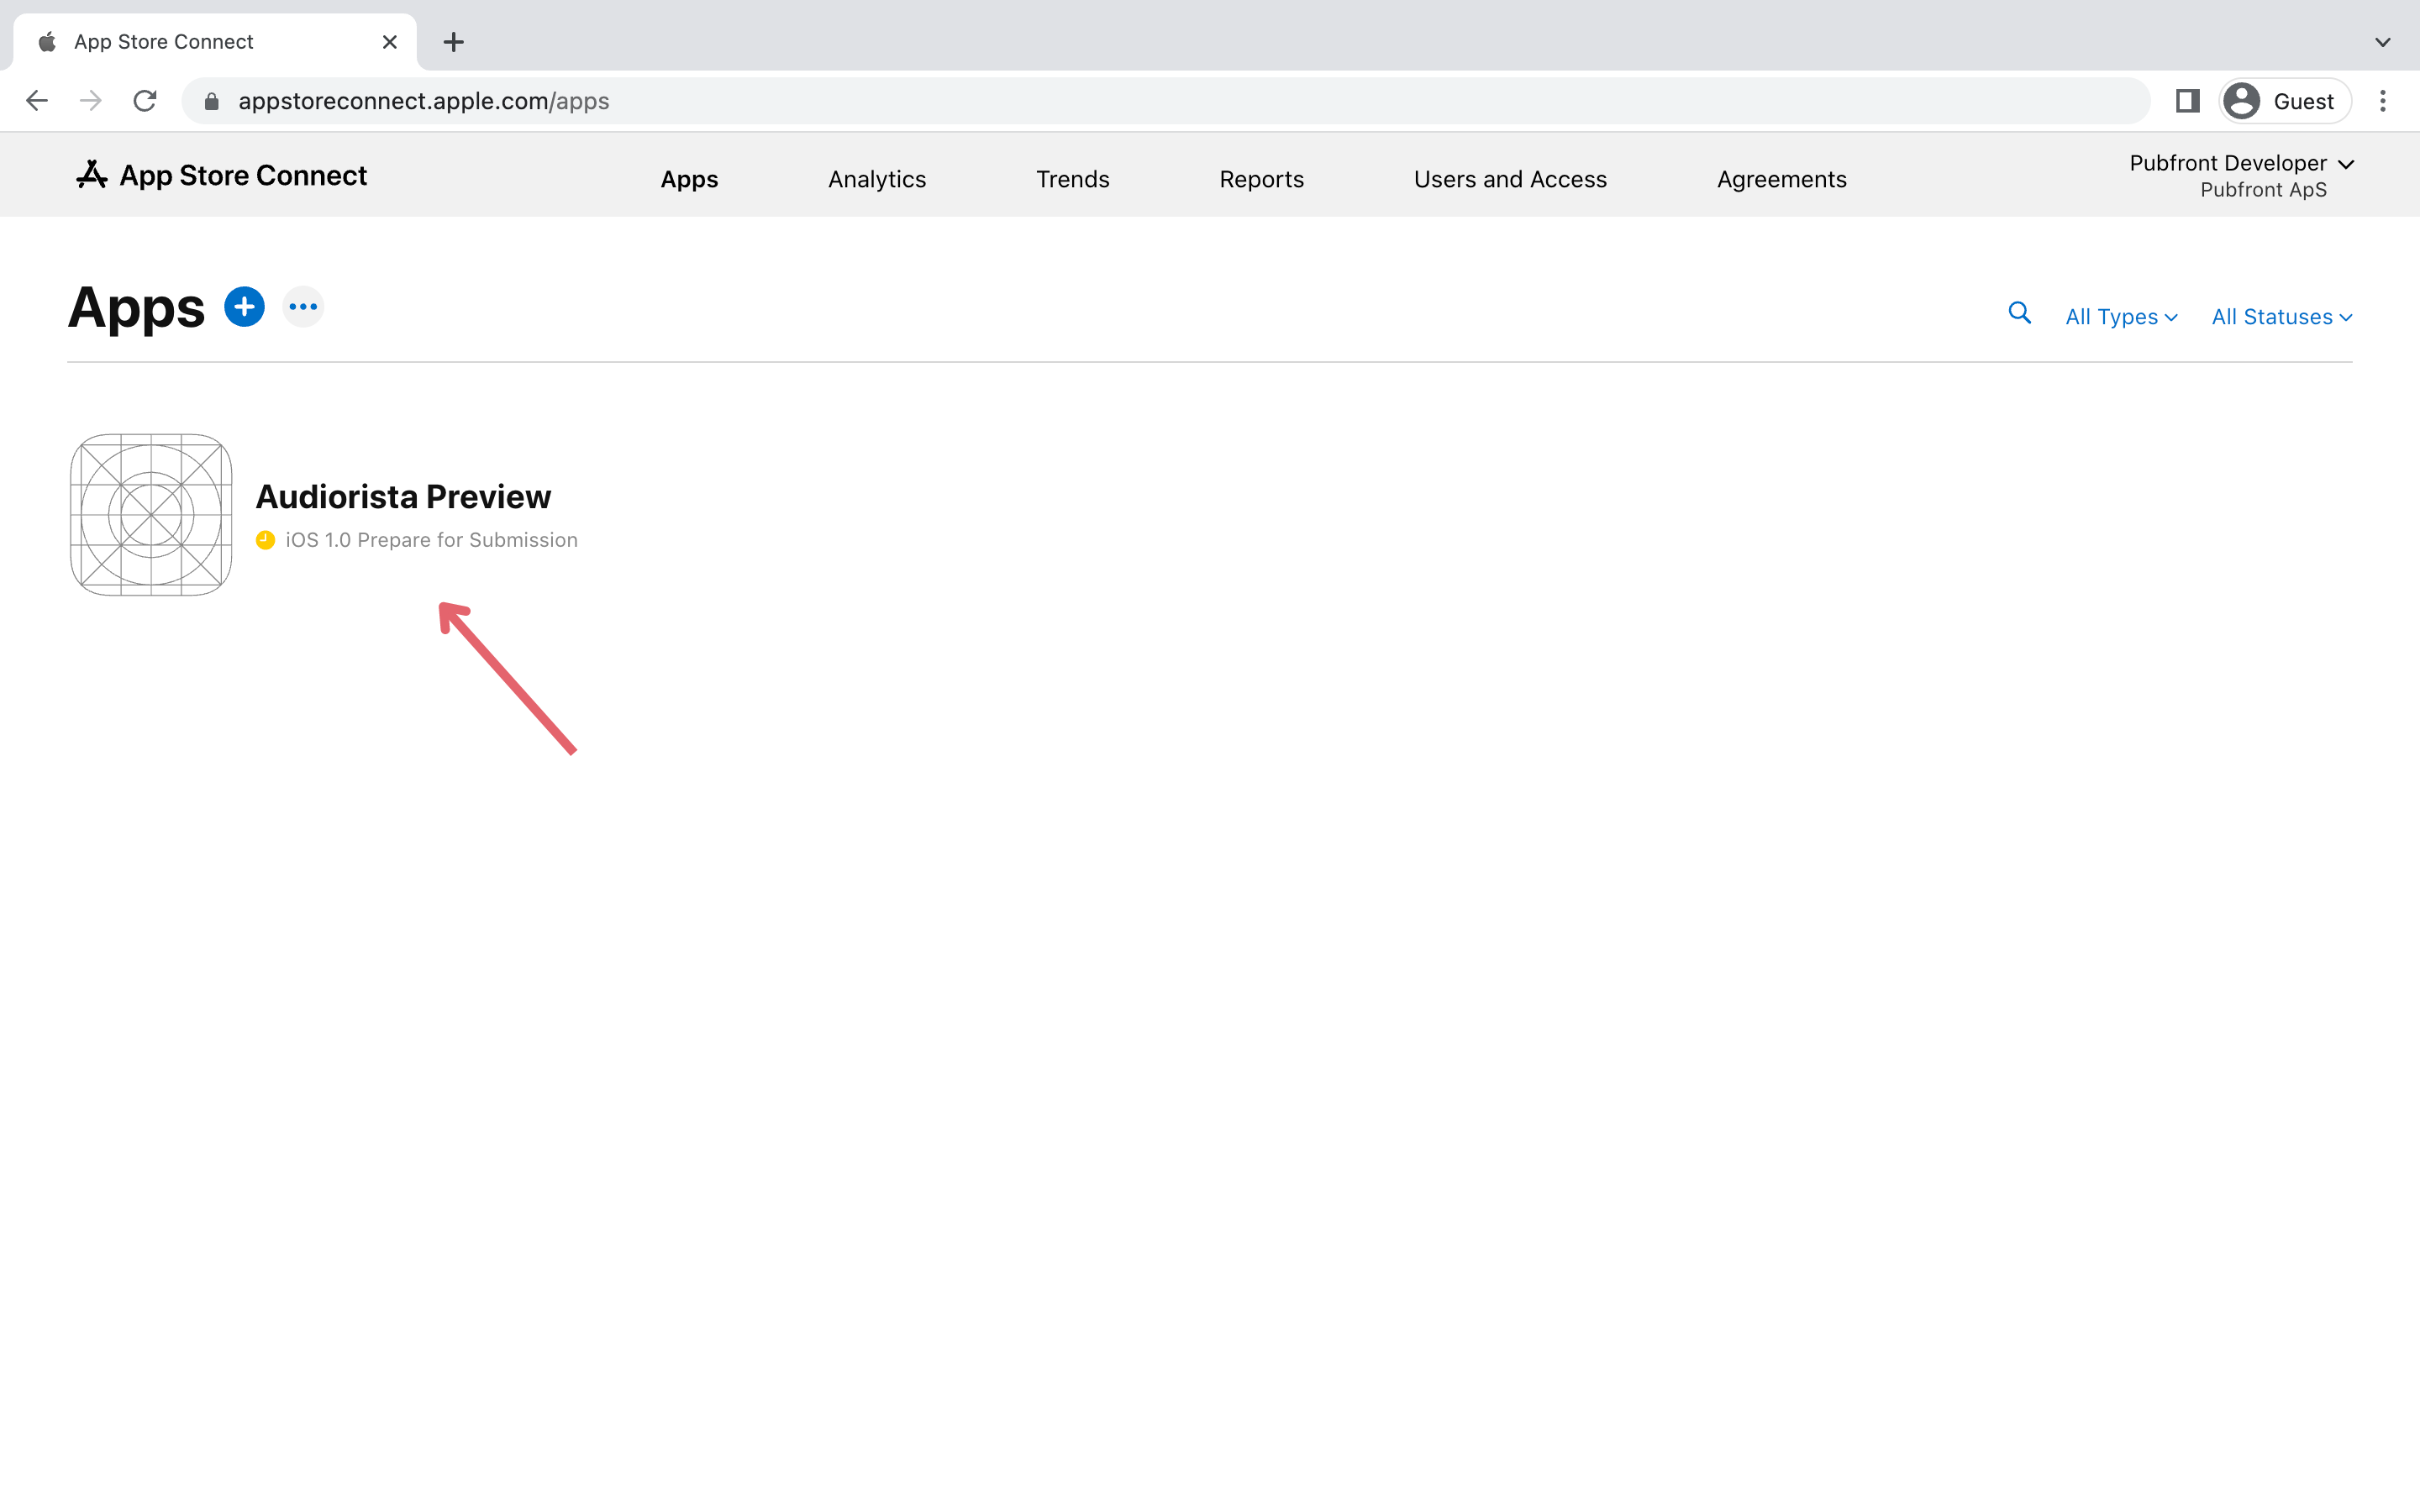Click the browser forward arrow

[x=91, y=101]
